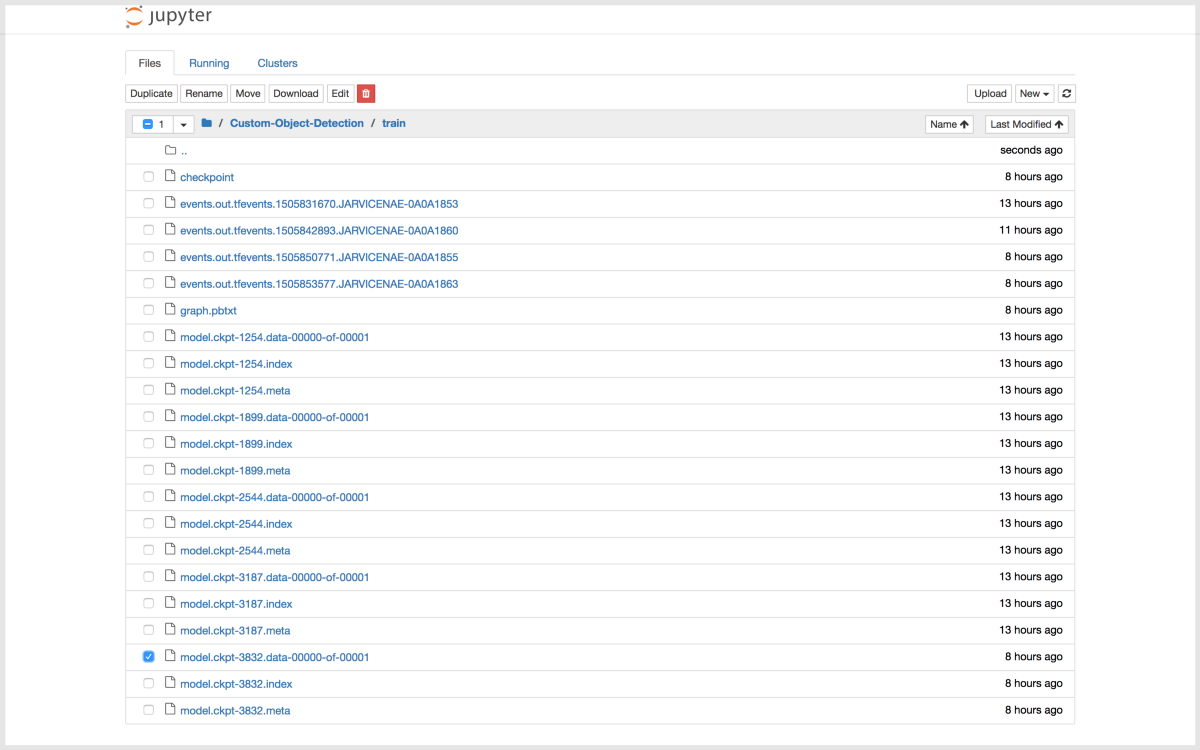Check the box for graph.pbtxt
Viewport: 1200px width, 750px height.
[148, 310]
